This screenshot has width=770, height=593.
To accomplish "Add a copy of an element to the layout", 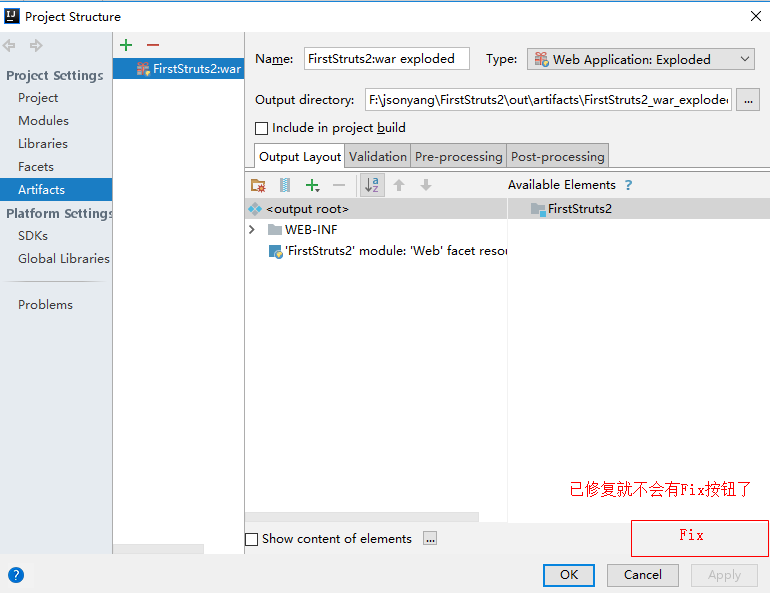I will click(x=312, y=185).
